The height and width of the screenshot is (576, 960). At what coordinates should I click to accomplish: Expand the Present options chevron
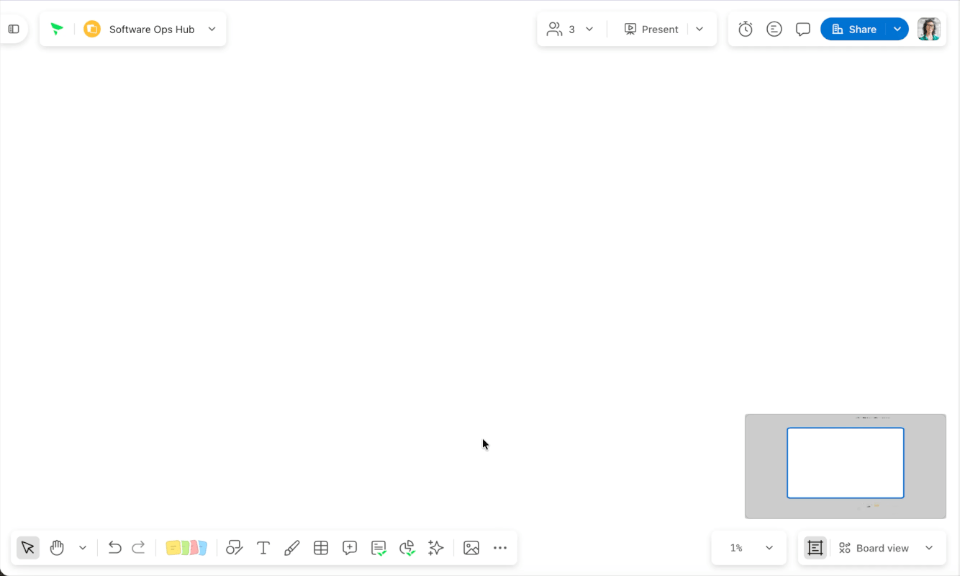coord(700,29)
